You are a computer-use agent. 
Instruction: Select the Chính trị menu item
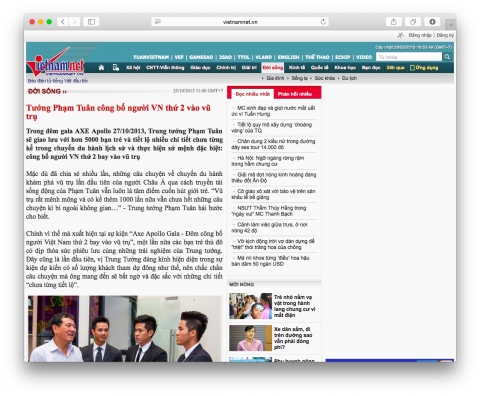(x=226, y=68)
